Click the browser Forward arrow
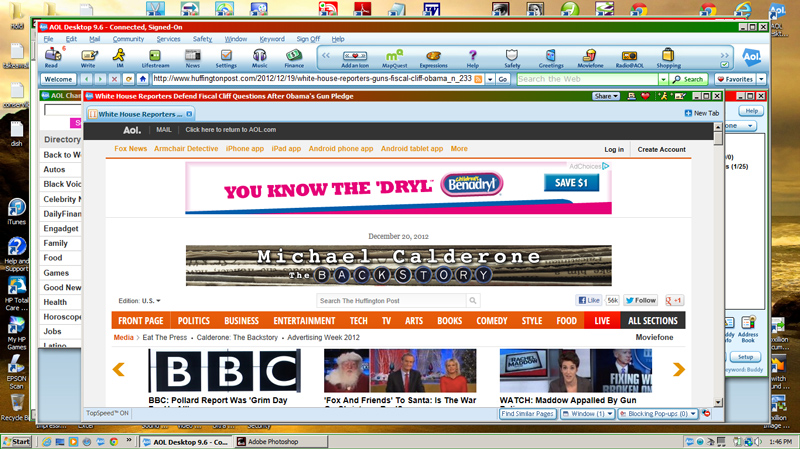Viewport: 800px width, 449px height. [101, 79]
